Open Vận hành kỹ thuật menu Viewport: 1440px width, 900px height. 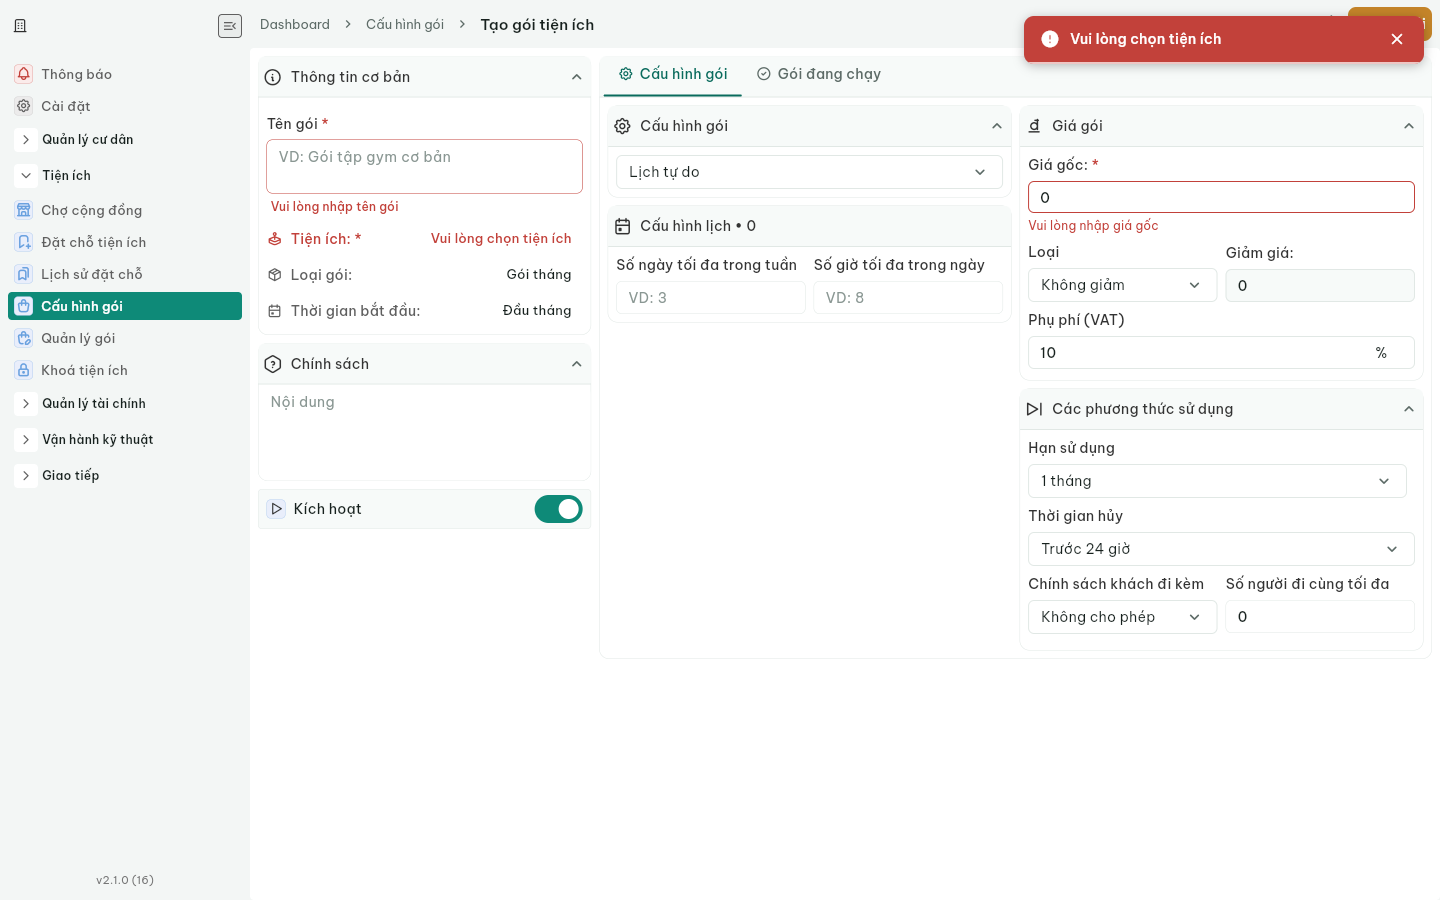click(26, 440)
